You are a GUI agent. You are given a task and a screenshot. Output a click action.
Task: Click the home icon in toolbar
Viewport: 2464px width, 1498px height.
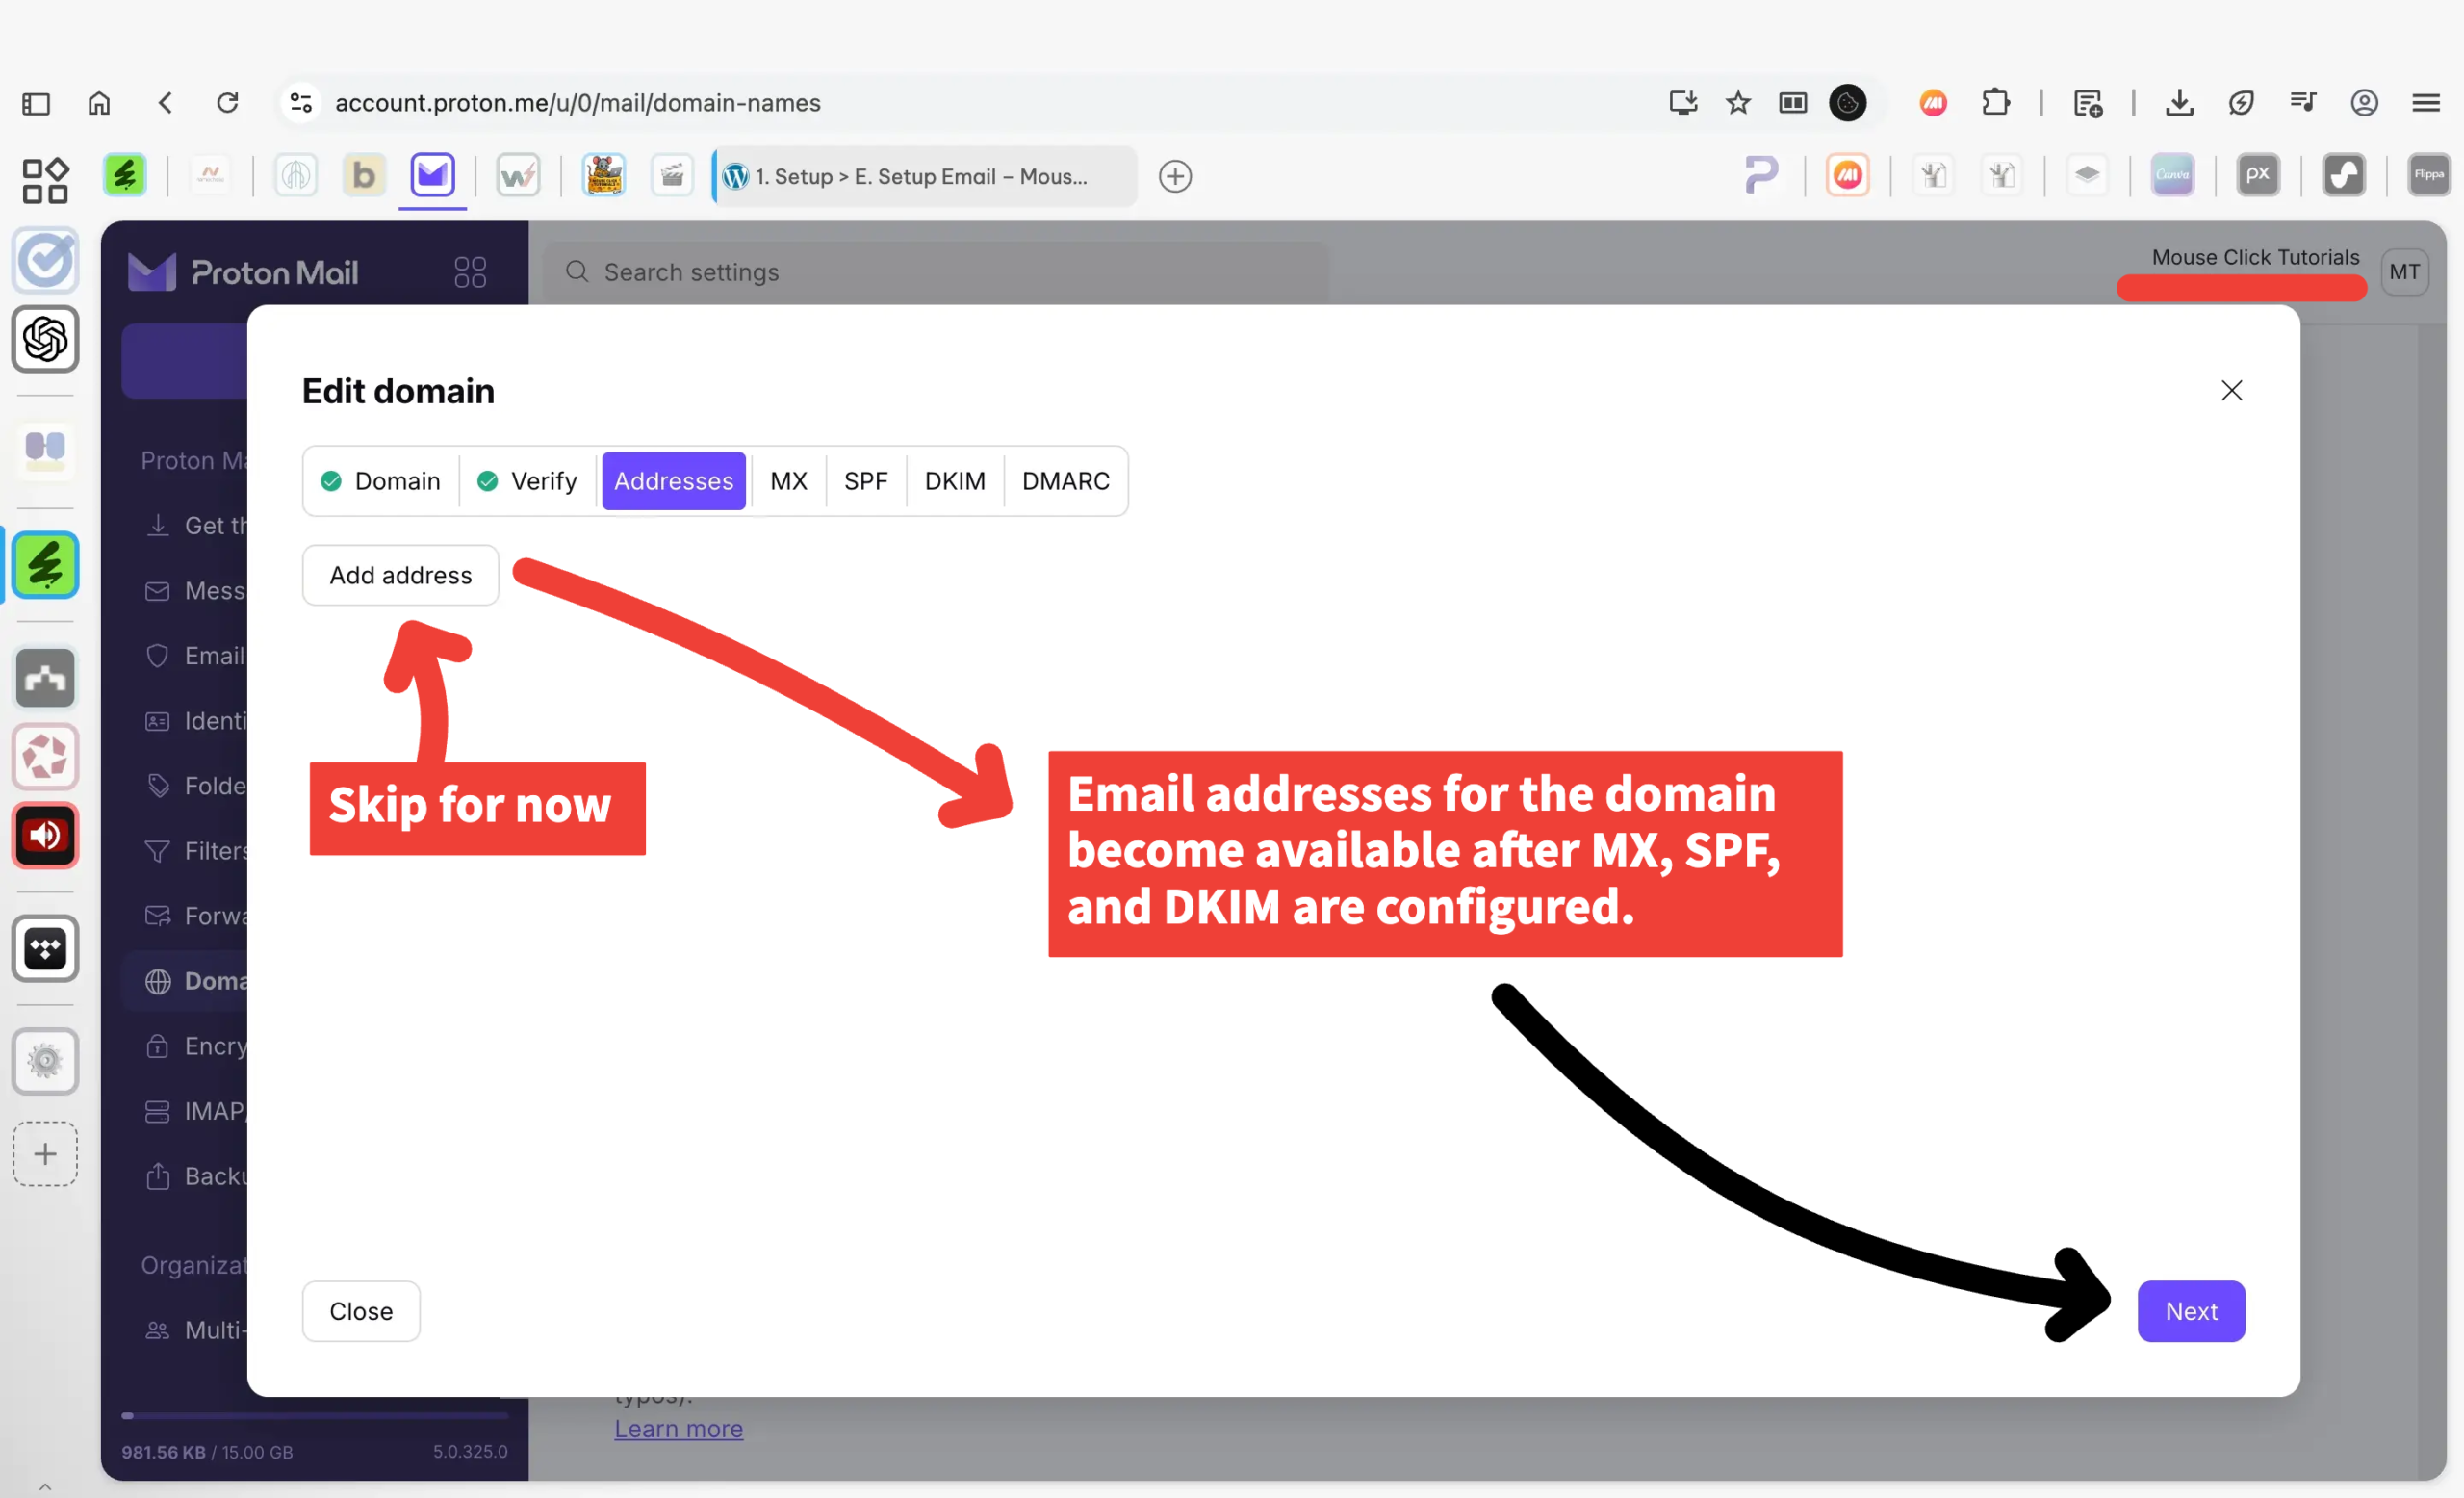point(99,103)
